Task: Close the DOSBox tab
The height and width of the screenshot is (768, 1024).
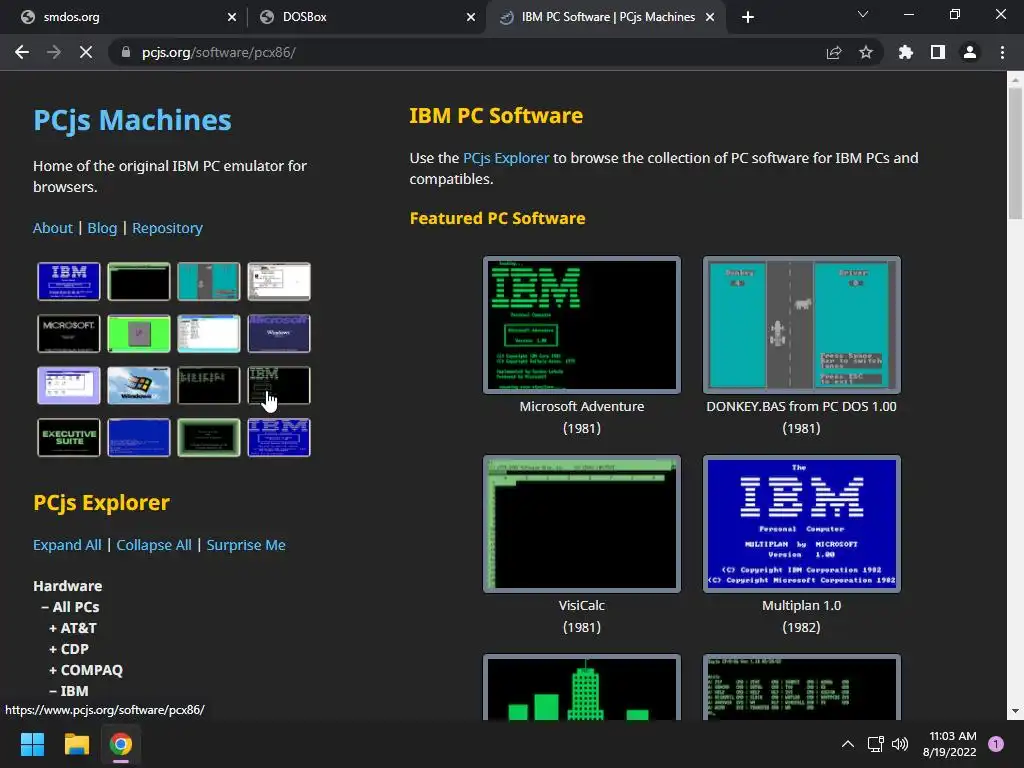Action: (x=471, y=17)
